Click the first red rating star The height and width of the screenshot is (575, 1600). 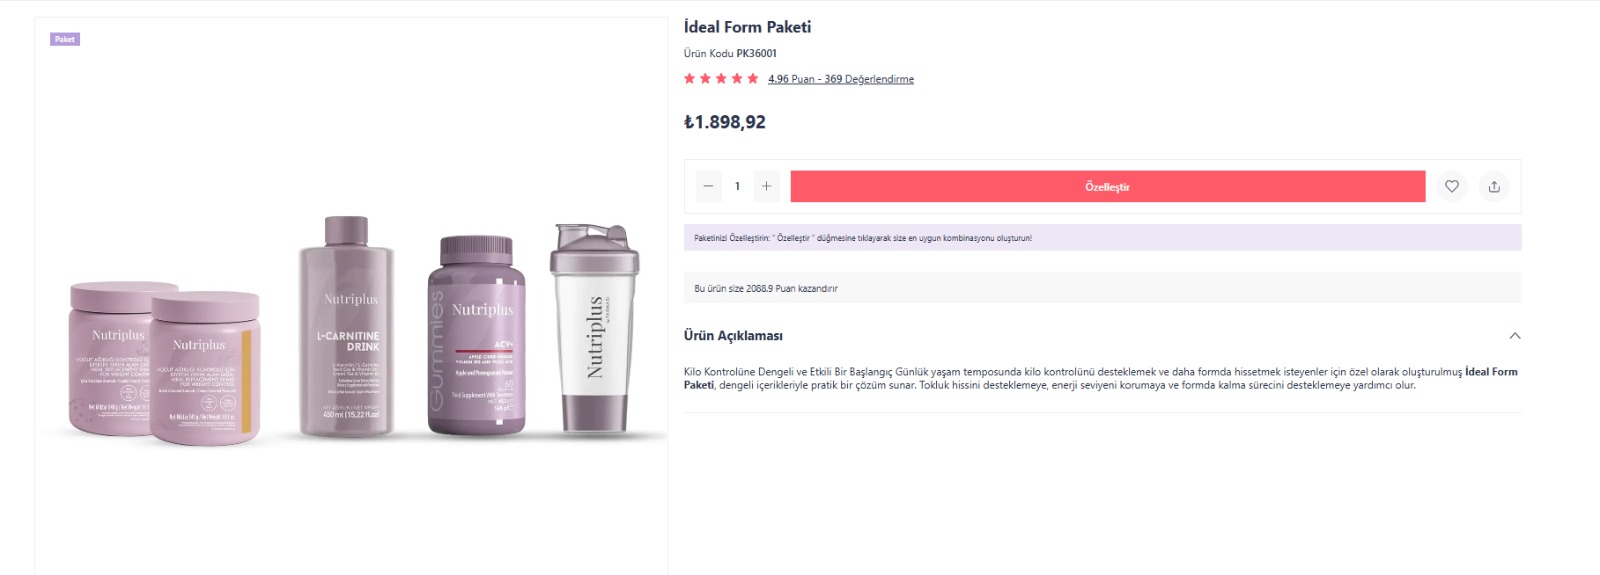pos(690,79)
